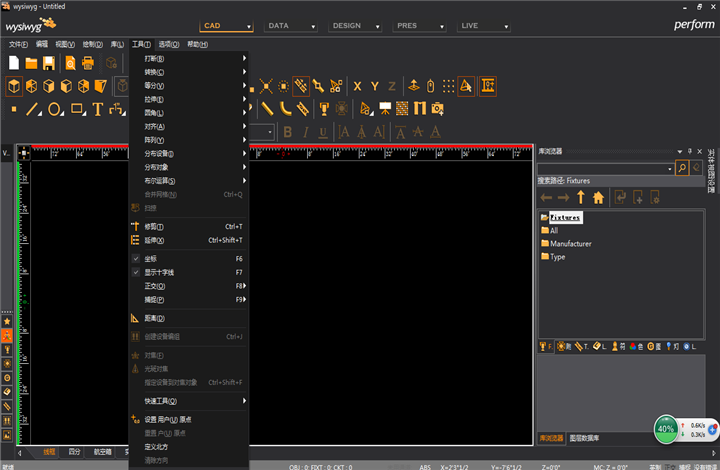
Task: Select the circle drawing tool
Action: coord(54,109)
